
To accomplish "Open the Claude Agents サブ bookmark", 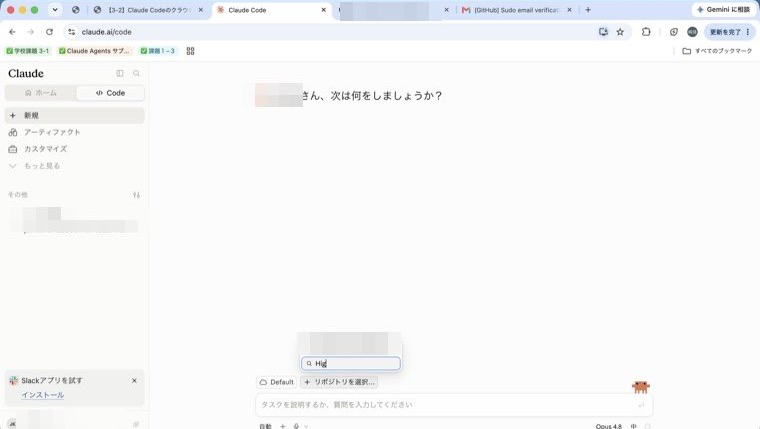I will (94, 51).
